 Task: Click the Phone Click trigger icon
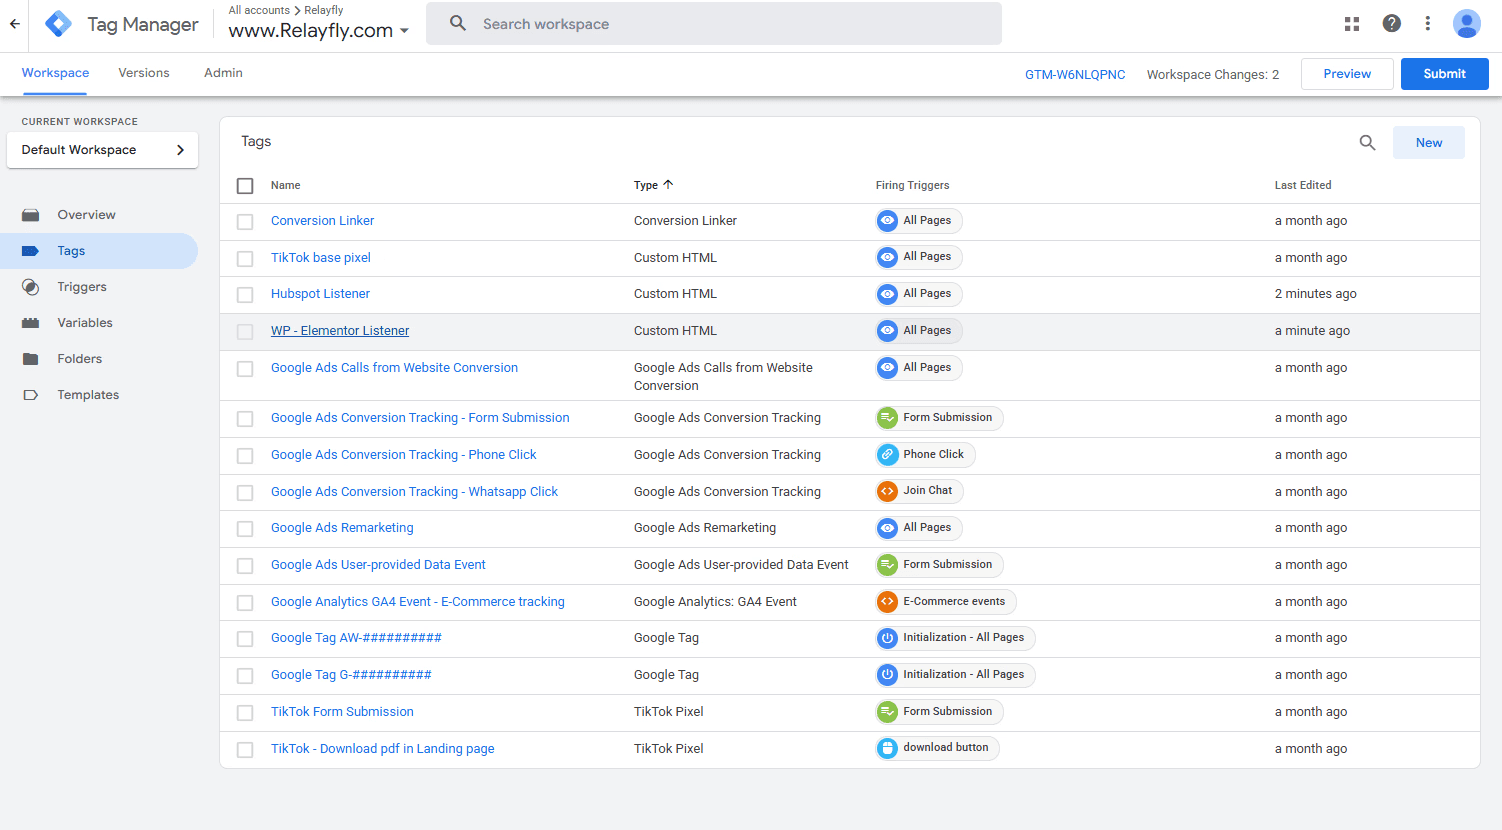[x=887, y=455]
